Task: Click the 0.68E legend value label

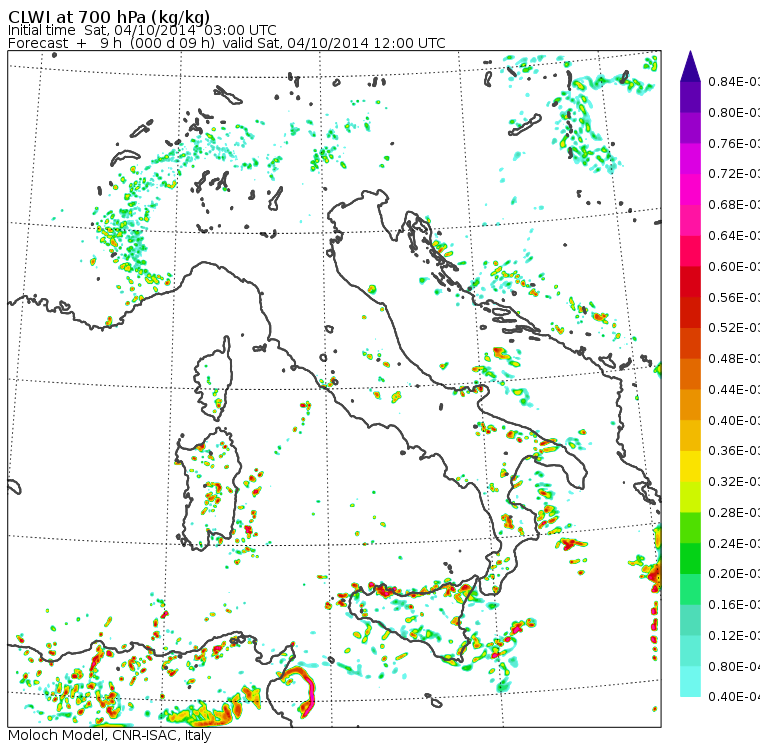Action: (734, 205)
